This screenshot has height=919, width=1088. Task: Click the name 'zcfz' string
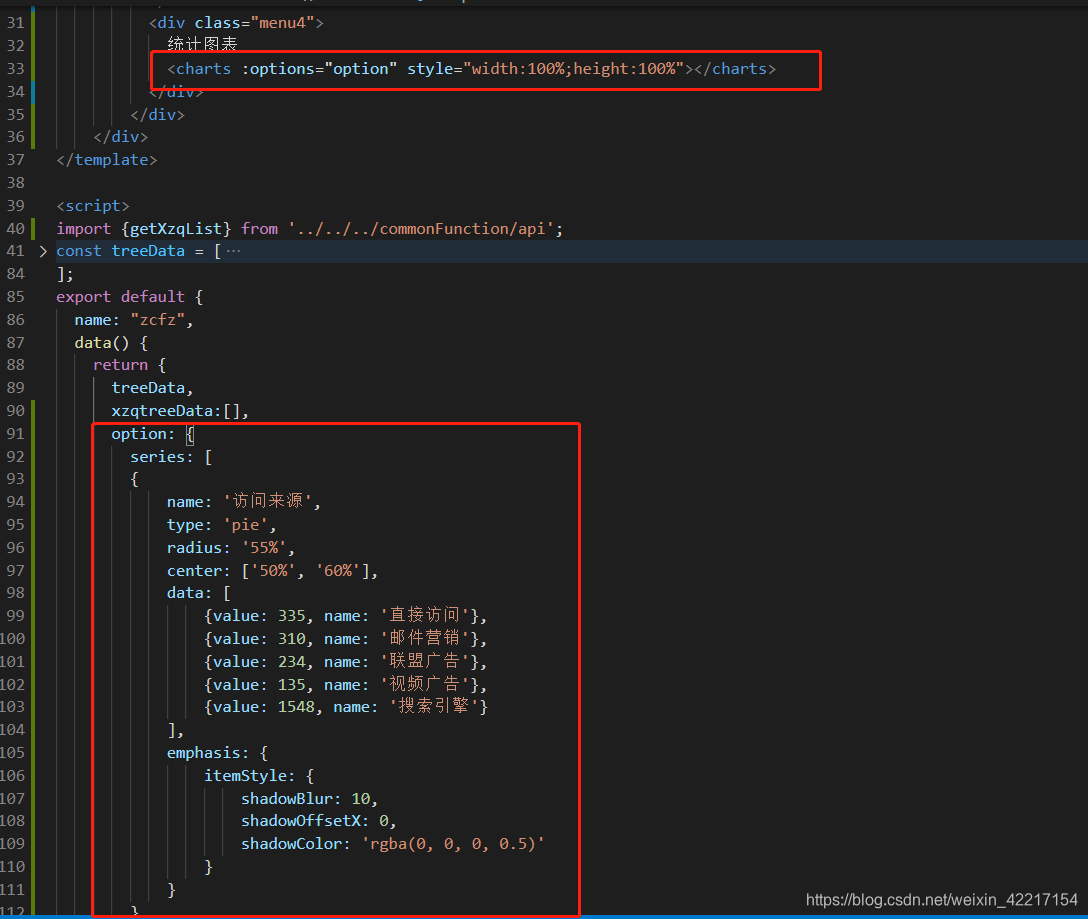pyautogui.click(x=159, y=319)
